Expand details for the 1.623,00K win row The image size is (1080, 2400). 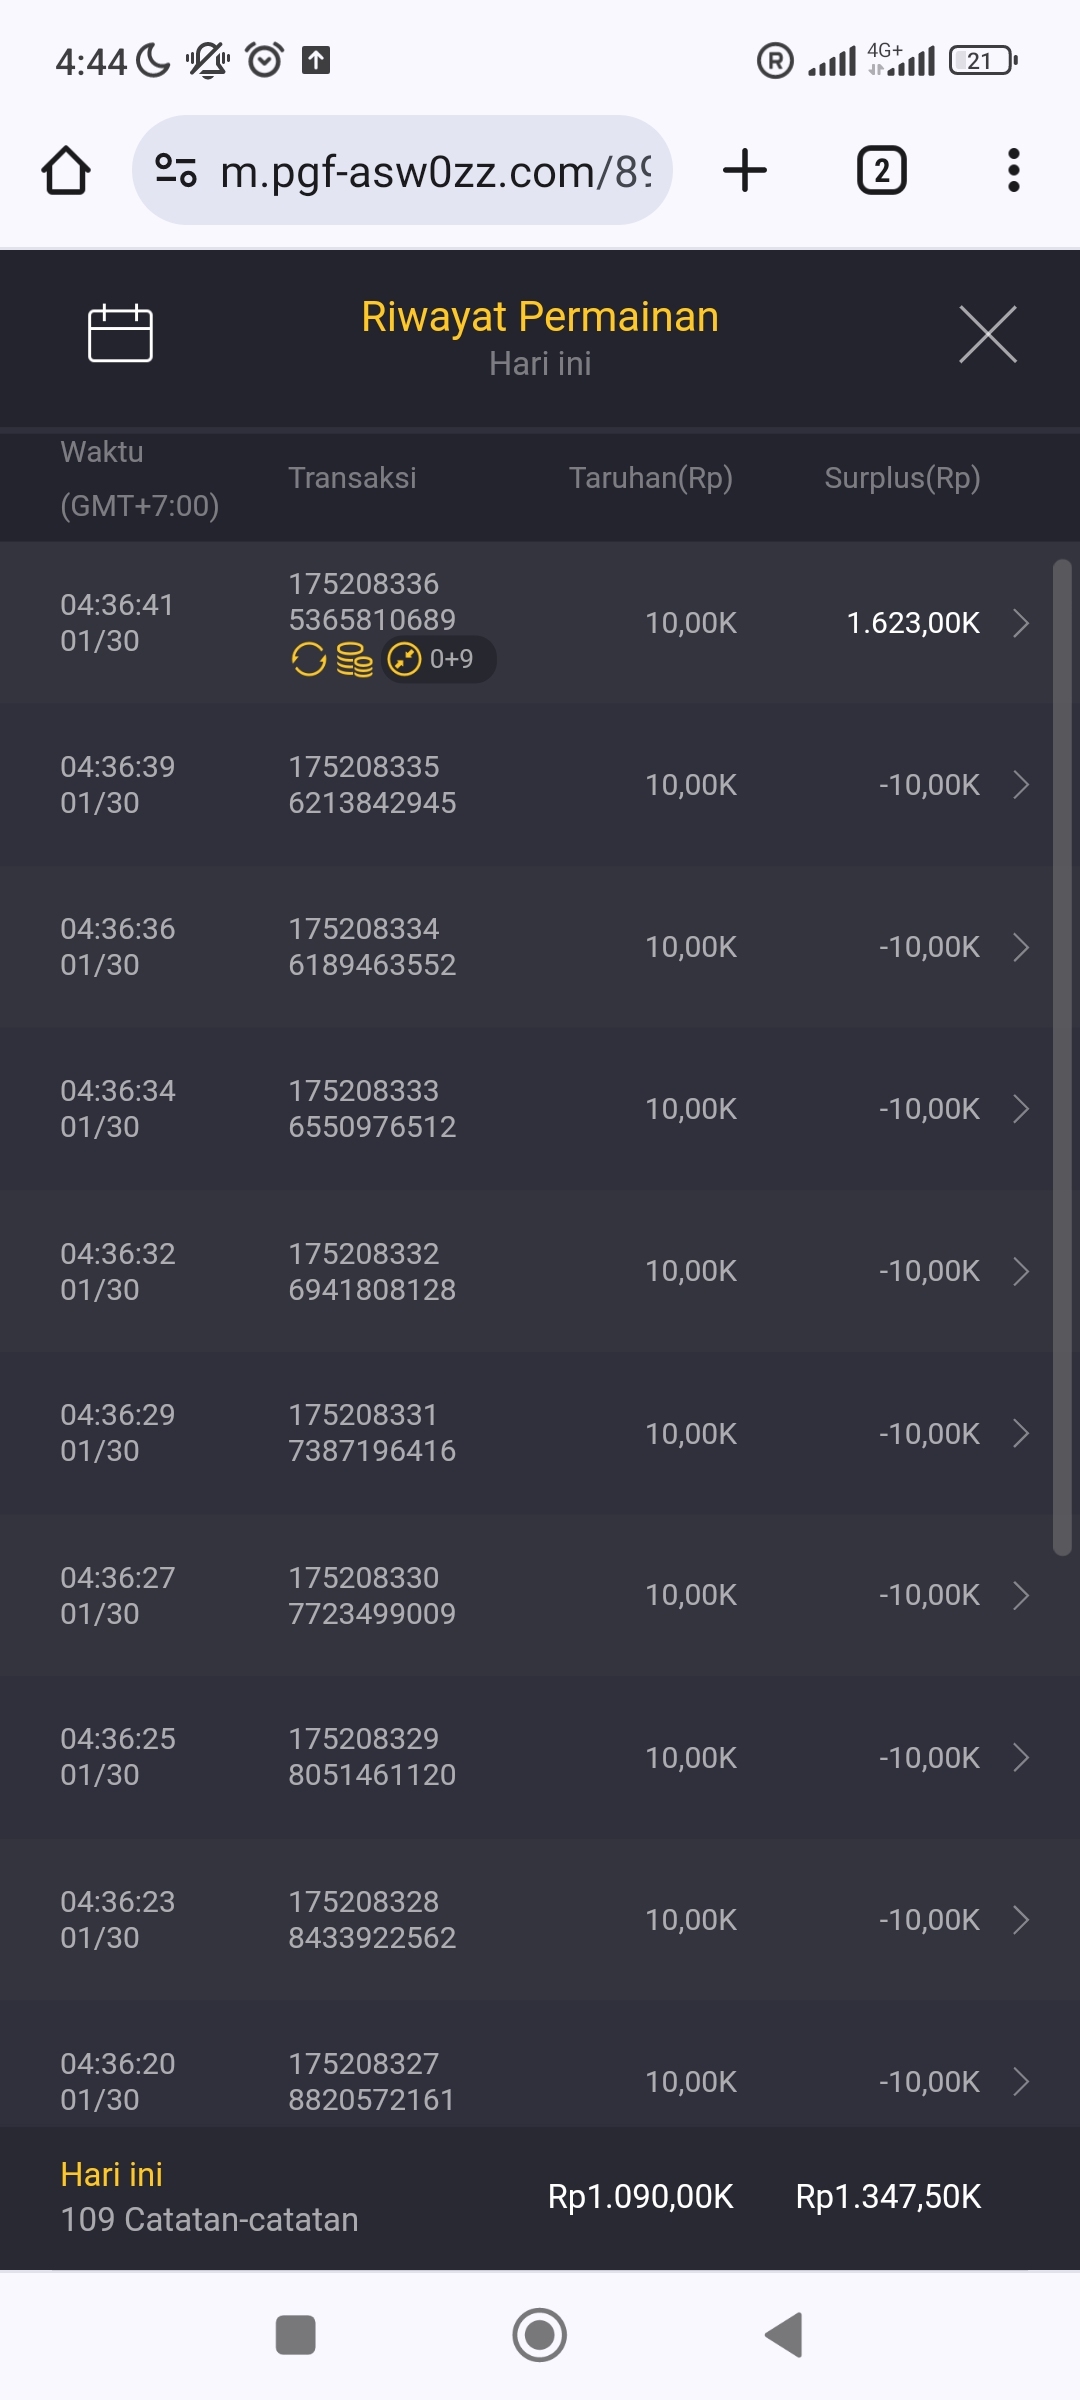click(x=1020, y=623)
